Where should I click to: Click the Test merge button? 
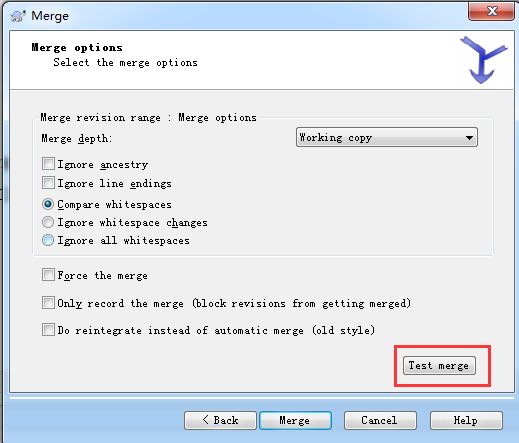click(x=439, y=366)
